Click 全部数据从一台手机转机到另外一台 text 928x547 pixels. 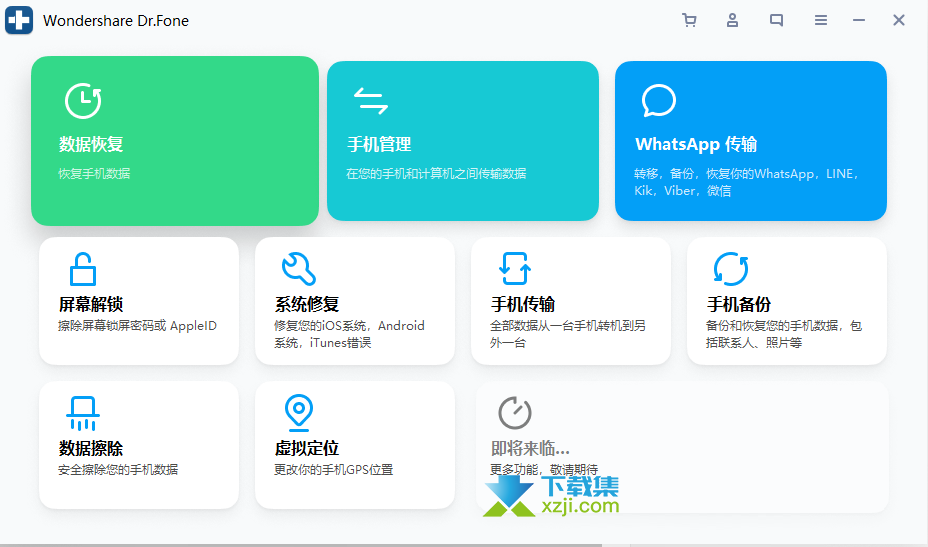pos(568,334)
